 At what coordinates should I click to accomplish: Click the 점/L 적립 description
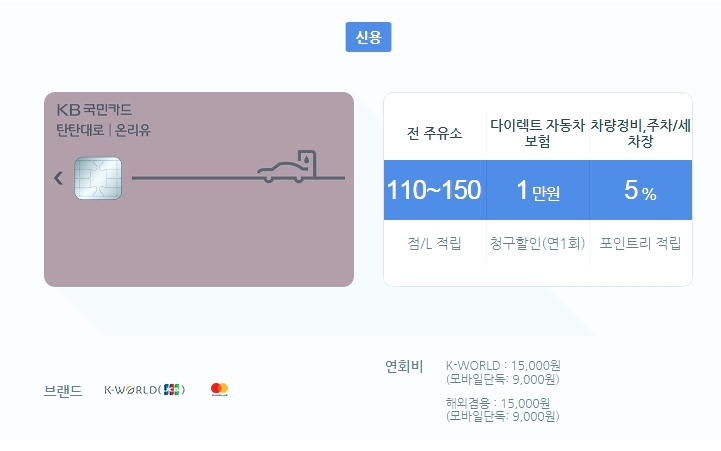435,243
